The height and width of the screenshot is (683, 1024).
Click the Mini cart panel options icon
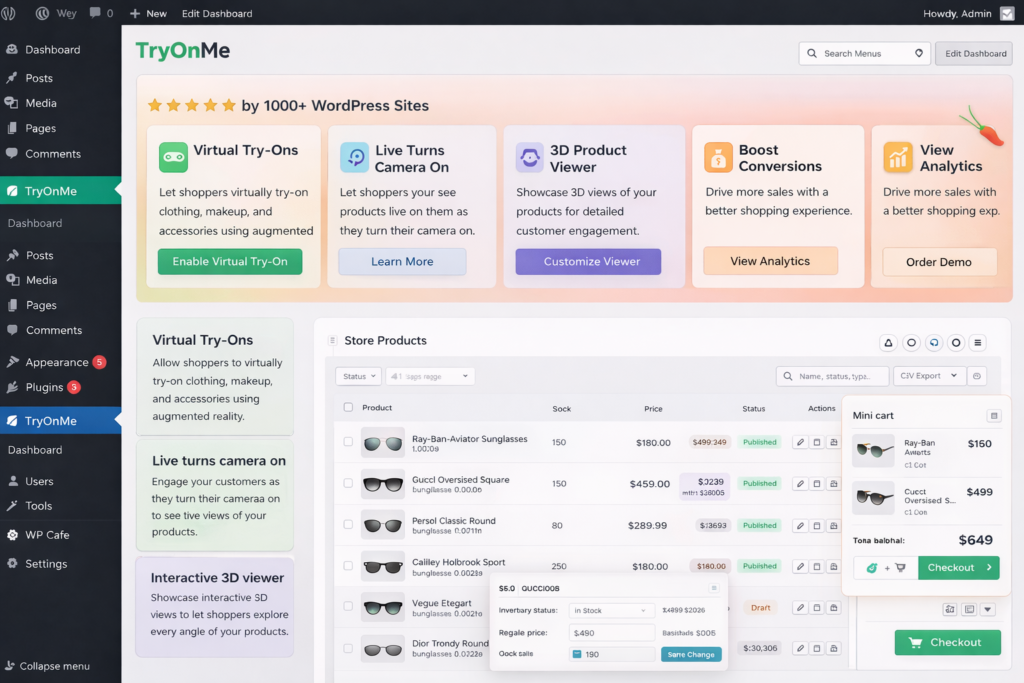[993, 416]
